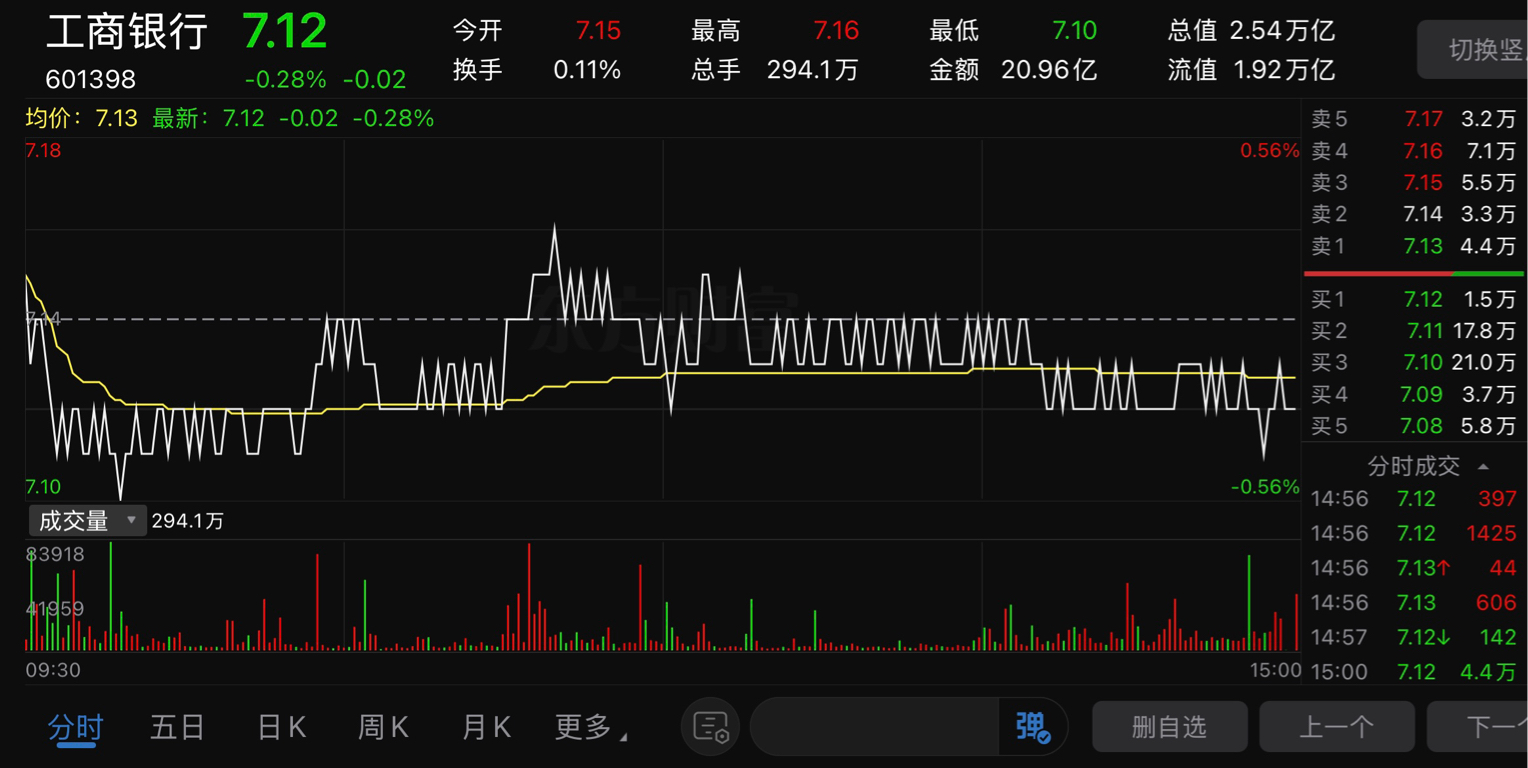
Task: Collapse the 分时成交 panel arrow
Action: tap(1483, 467)
